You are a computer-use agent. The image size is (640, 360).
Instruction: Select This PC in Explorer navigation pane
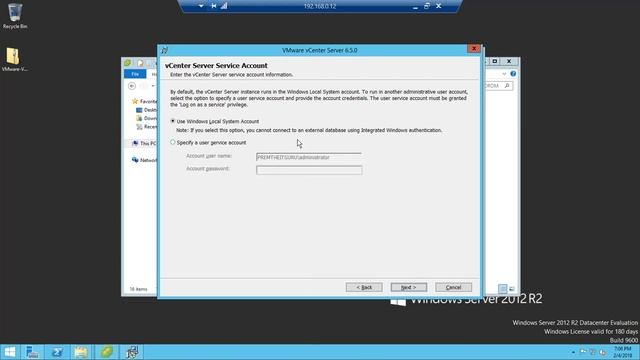click(144, 143)
